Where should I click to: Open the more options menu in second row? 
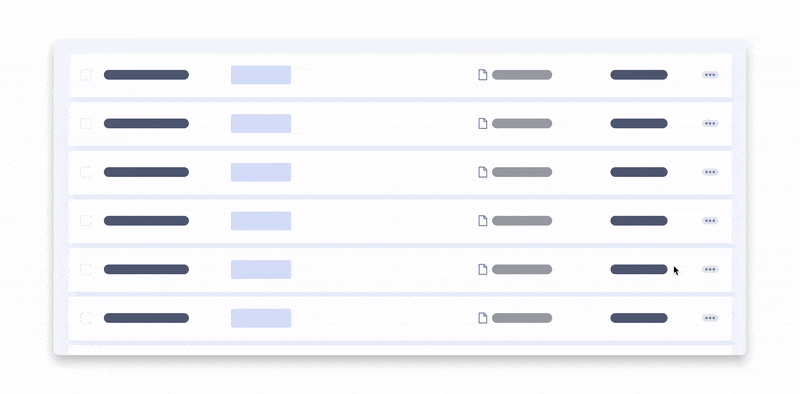tap(710, 124)
